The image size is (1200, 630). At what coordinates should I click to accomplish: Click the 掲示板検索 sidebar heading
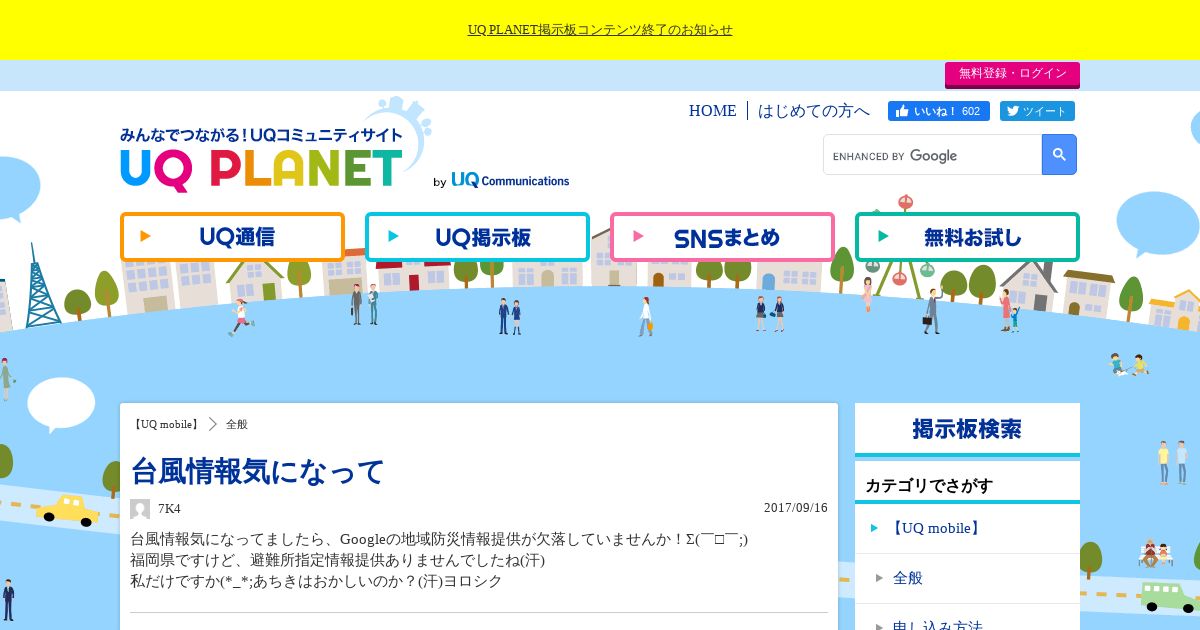pos(967,429)
